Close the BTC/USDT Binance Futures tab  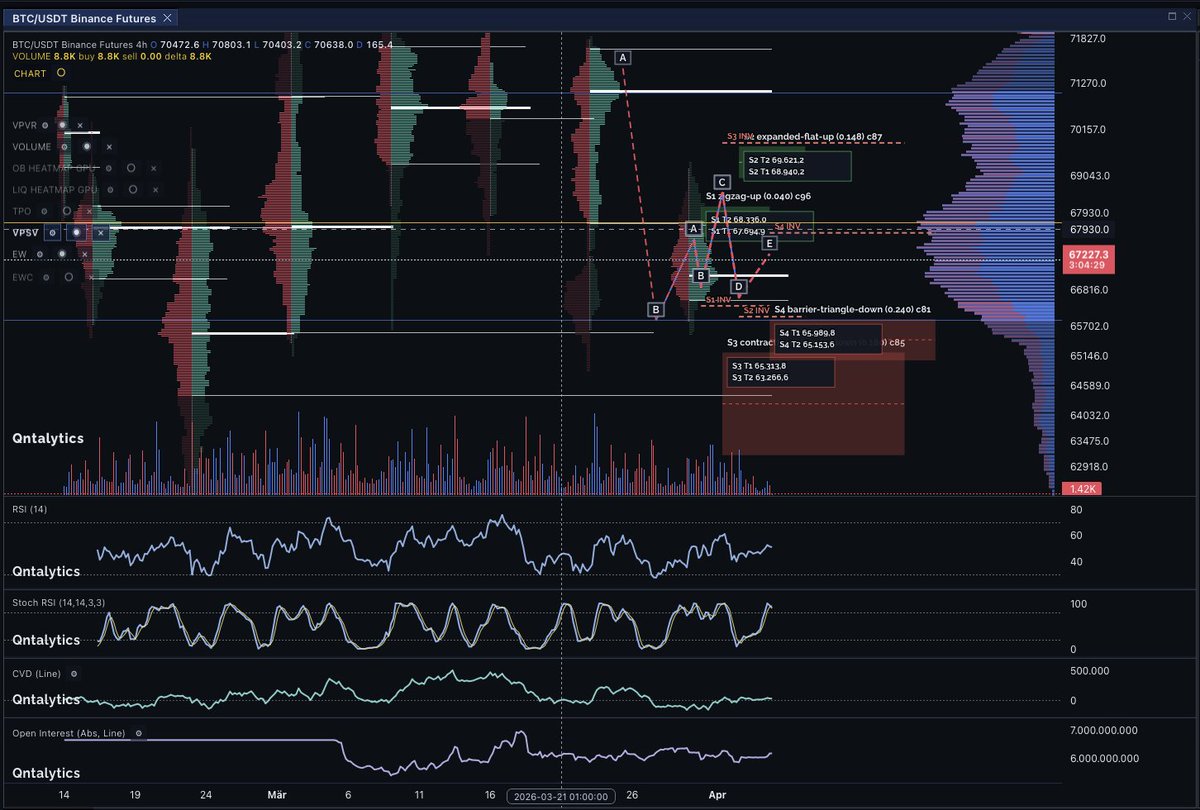[167, 18]
